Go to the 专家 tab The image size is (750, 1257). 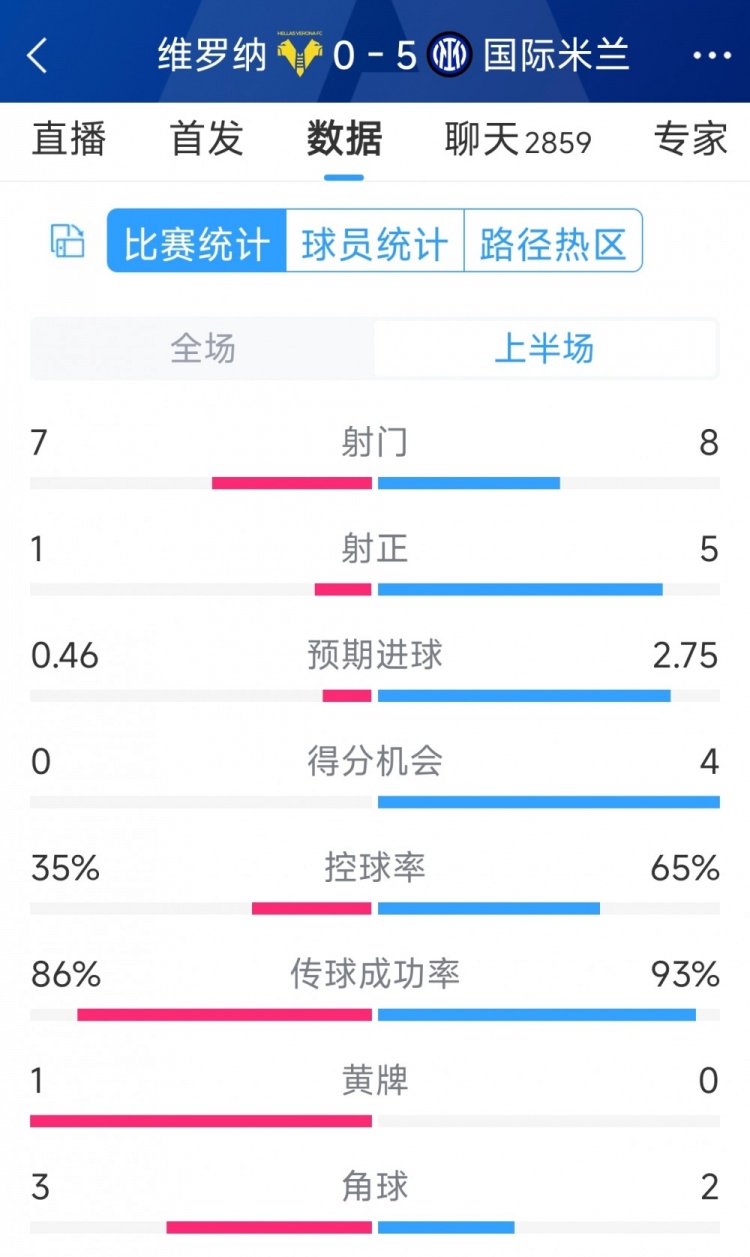690,139
